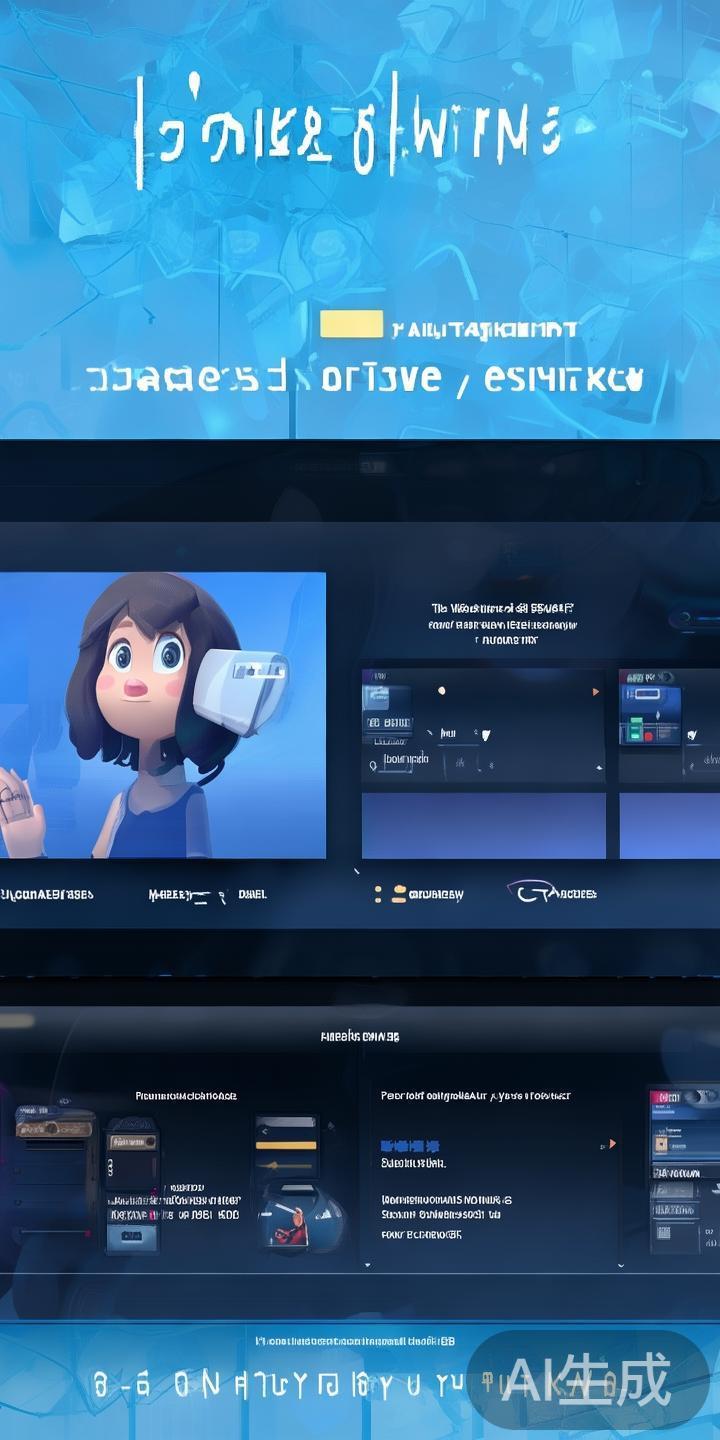Click the purple curved logo in the bottom row

528,891
